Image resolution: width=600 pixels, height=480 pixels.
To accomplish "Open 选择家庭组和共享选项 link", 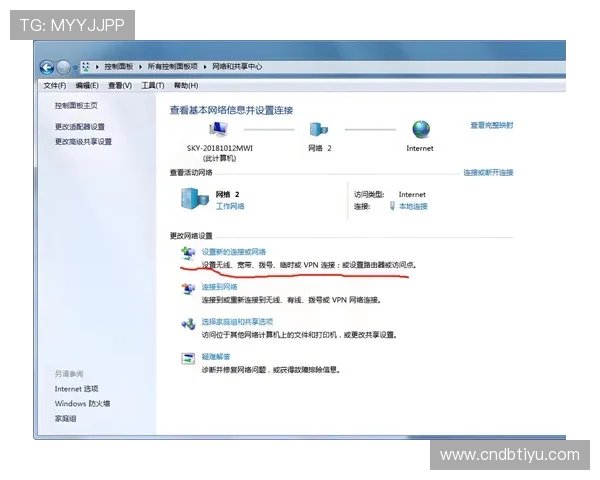I will click(x=237, y=322).
